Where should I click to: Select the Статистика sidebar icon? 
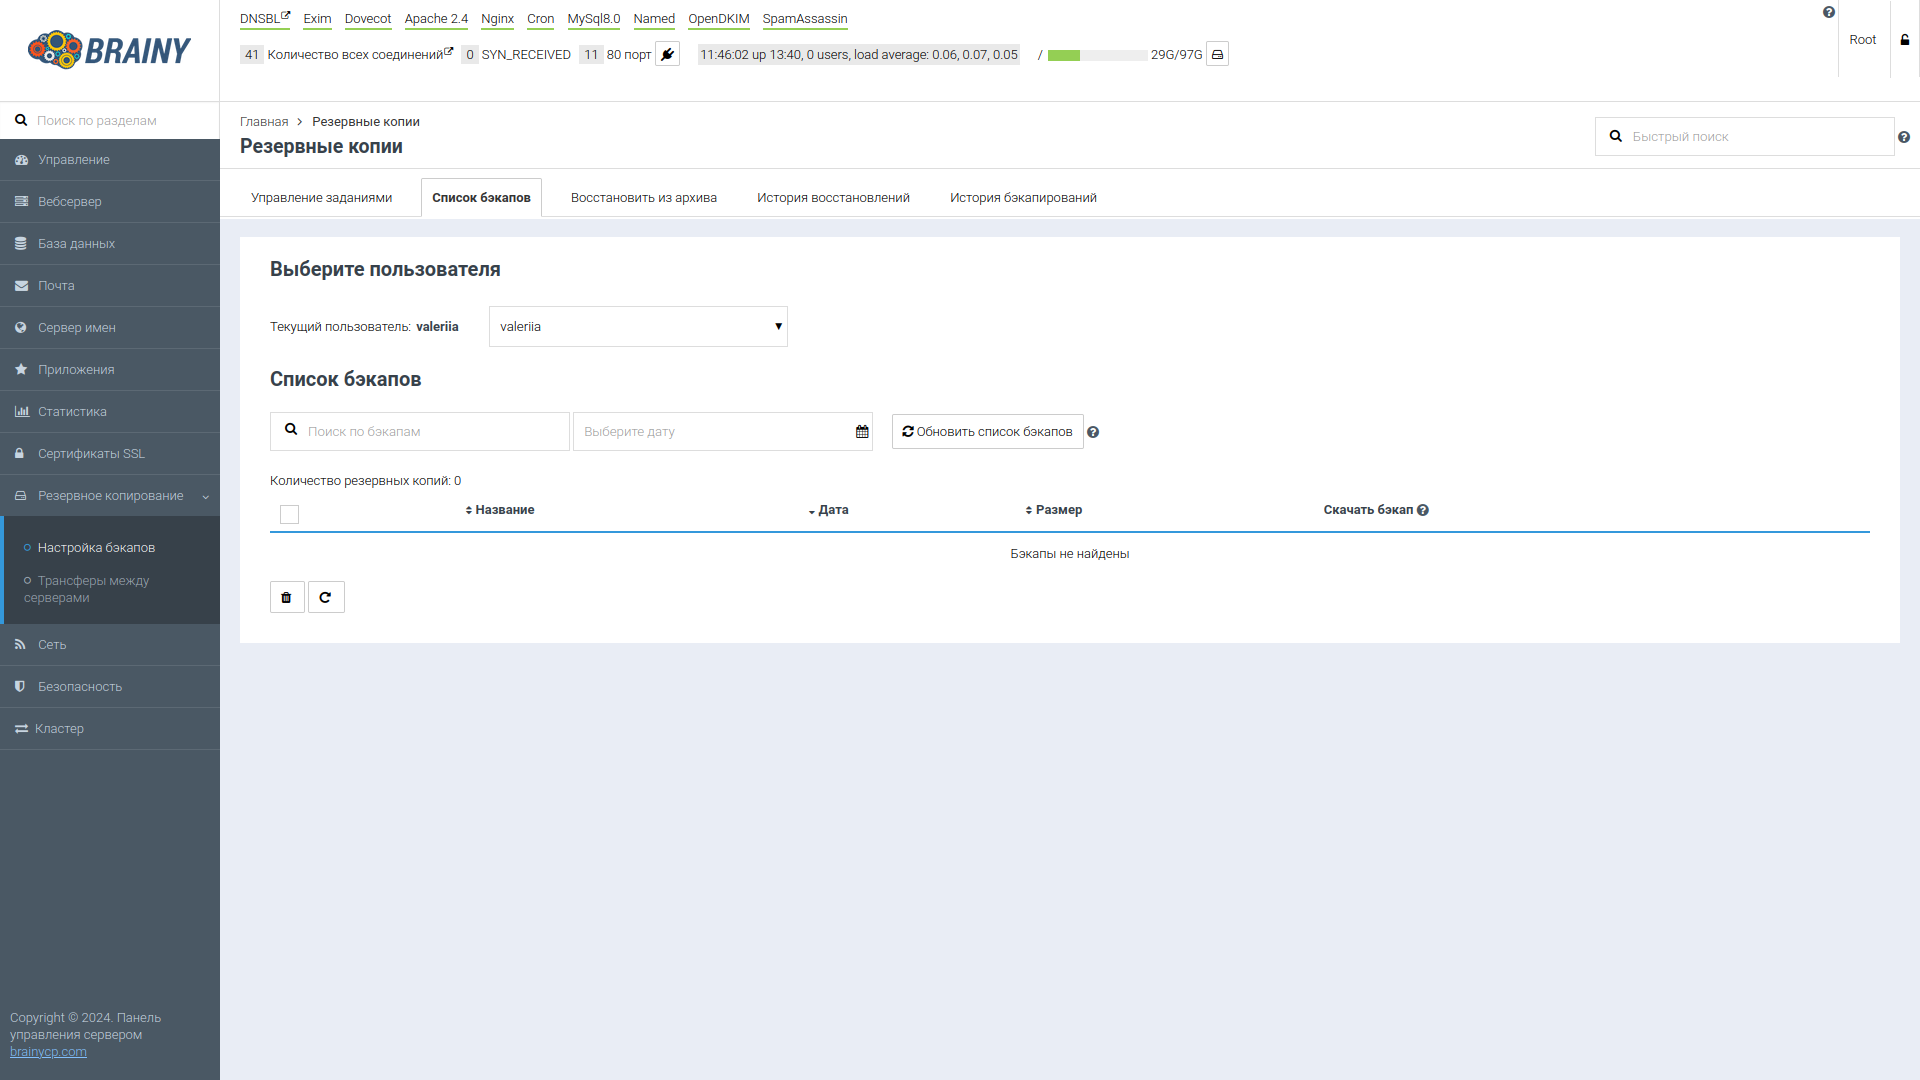click(x=20, y=411)
